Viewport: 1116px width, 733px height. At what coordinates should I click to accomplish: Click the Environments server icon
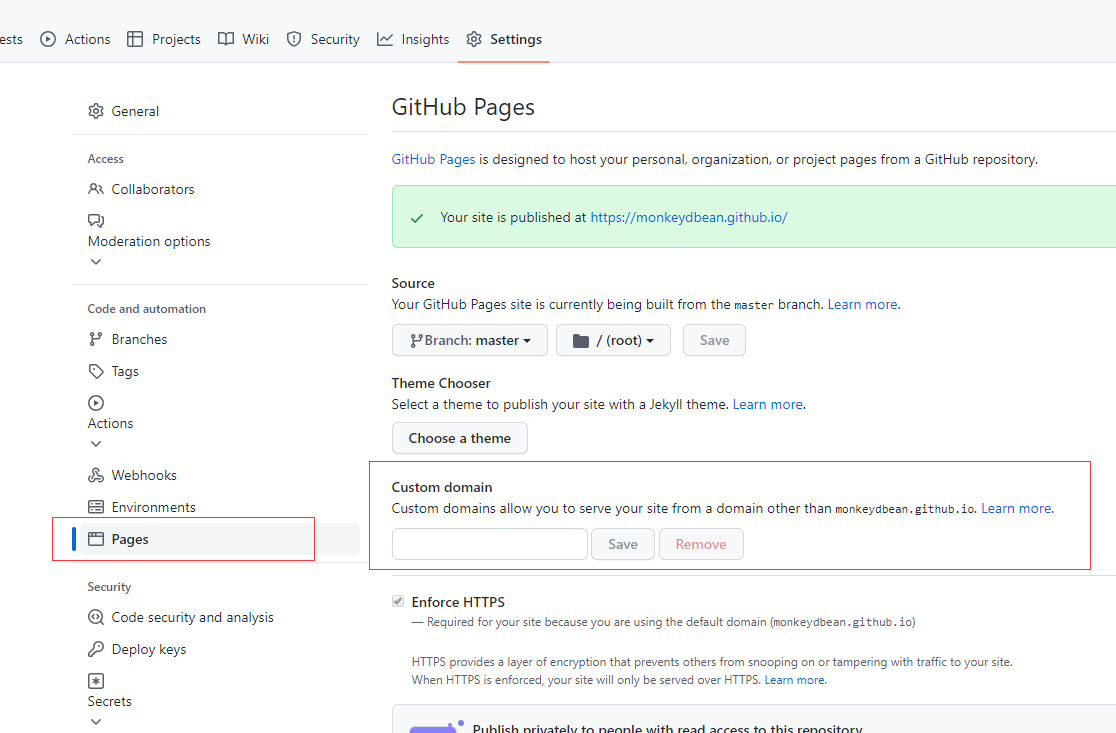point(96,507)
